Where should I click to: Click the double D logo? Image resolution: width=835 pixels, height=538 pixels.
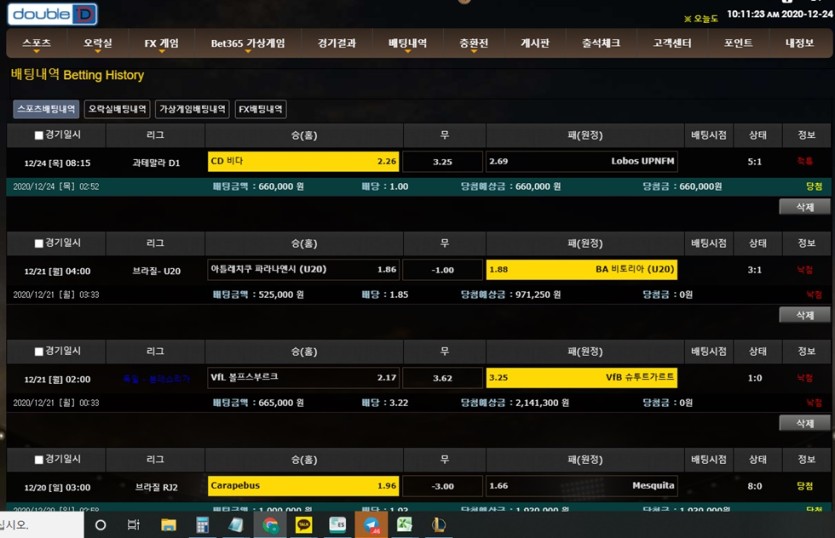pos(52,14)
